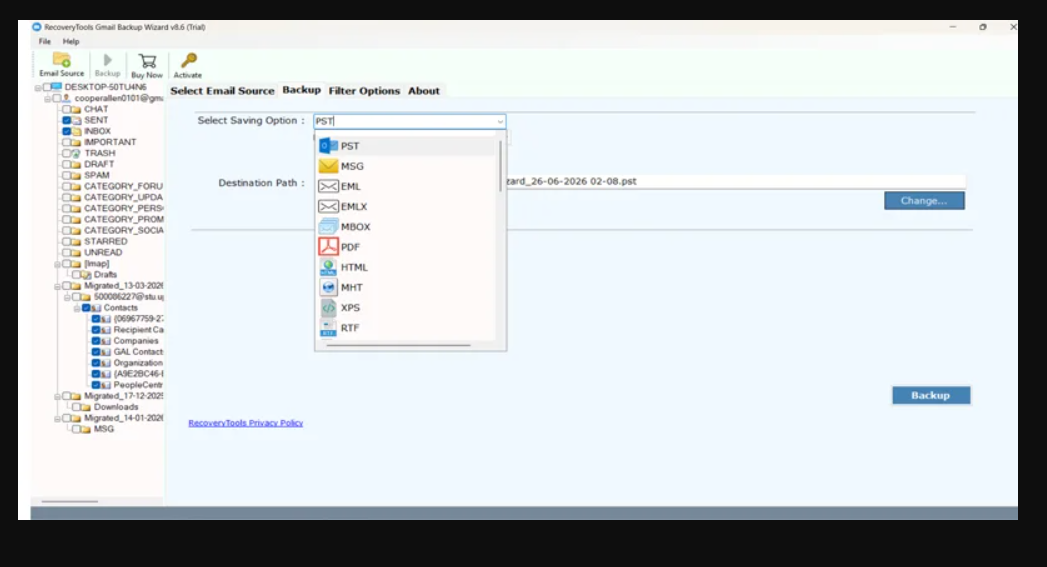Select the RTF icon option
This screenshot has width=1047, height=567.
coord(328,328)
